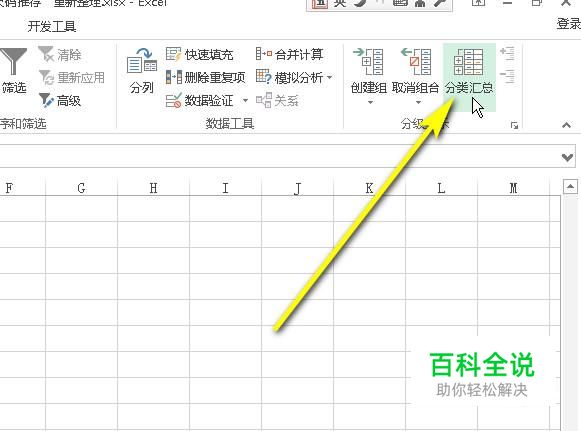Expand the formula bar chevron
The image size is (581, 431).
click(x=567, y=158)
